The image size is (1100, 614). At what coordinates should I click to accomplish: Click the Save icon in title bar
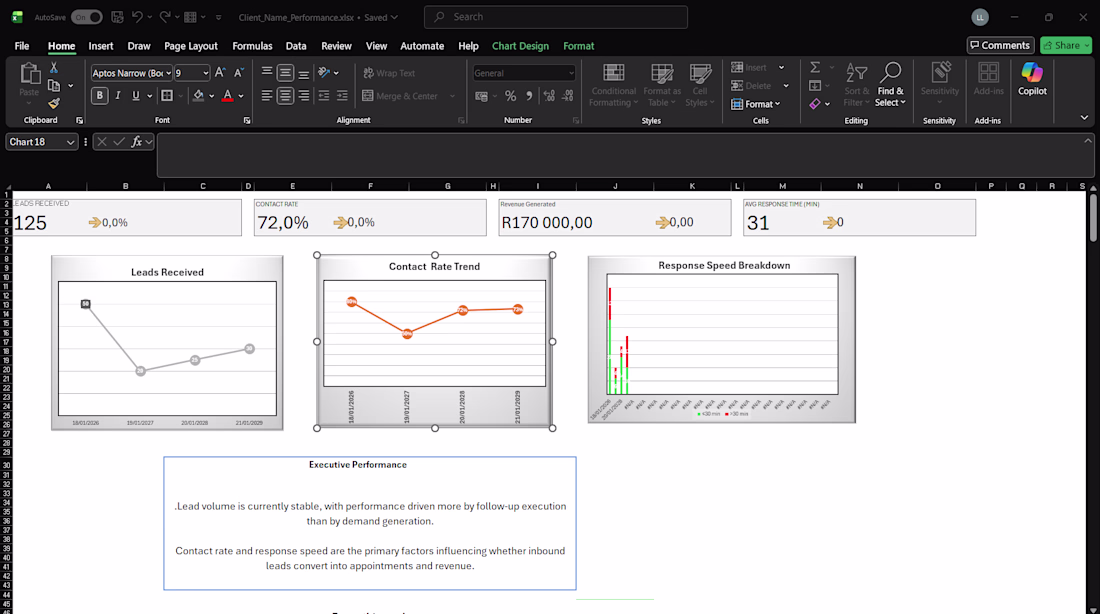pos(117,17)
